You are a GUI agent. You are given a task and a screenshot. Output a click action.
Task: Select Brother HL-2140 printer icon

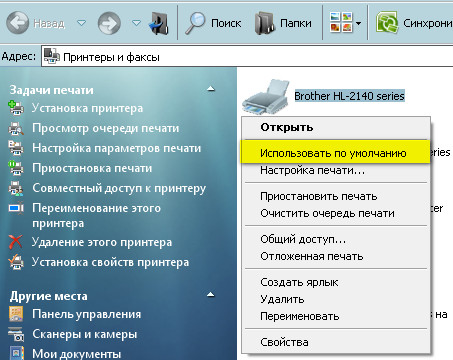266,97
